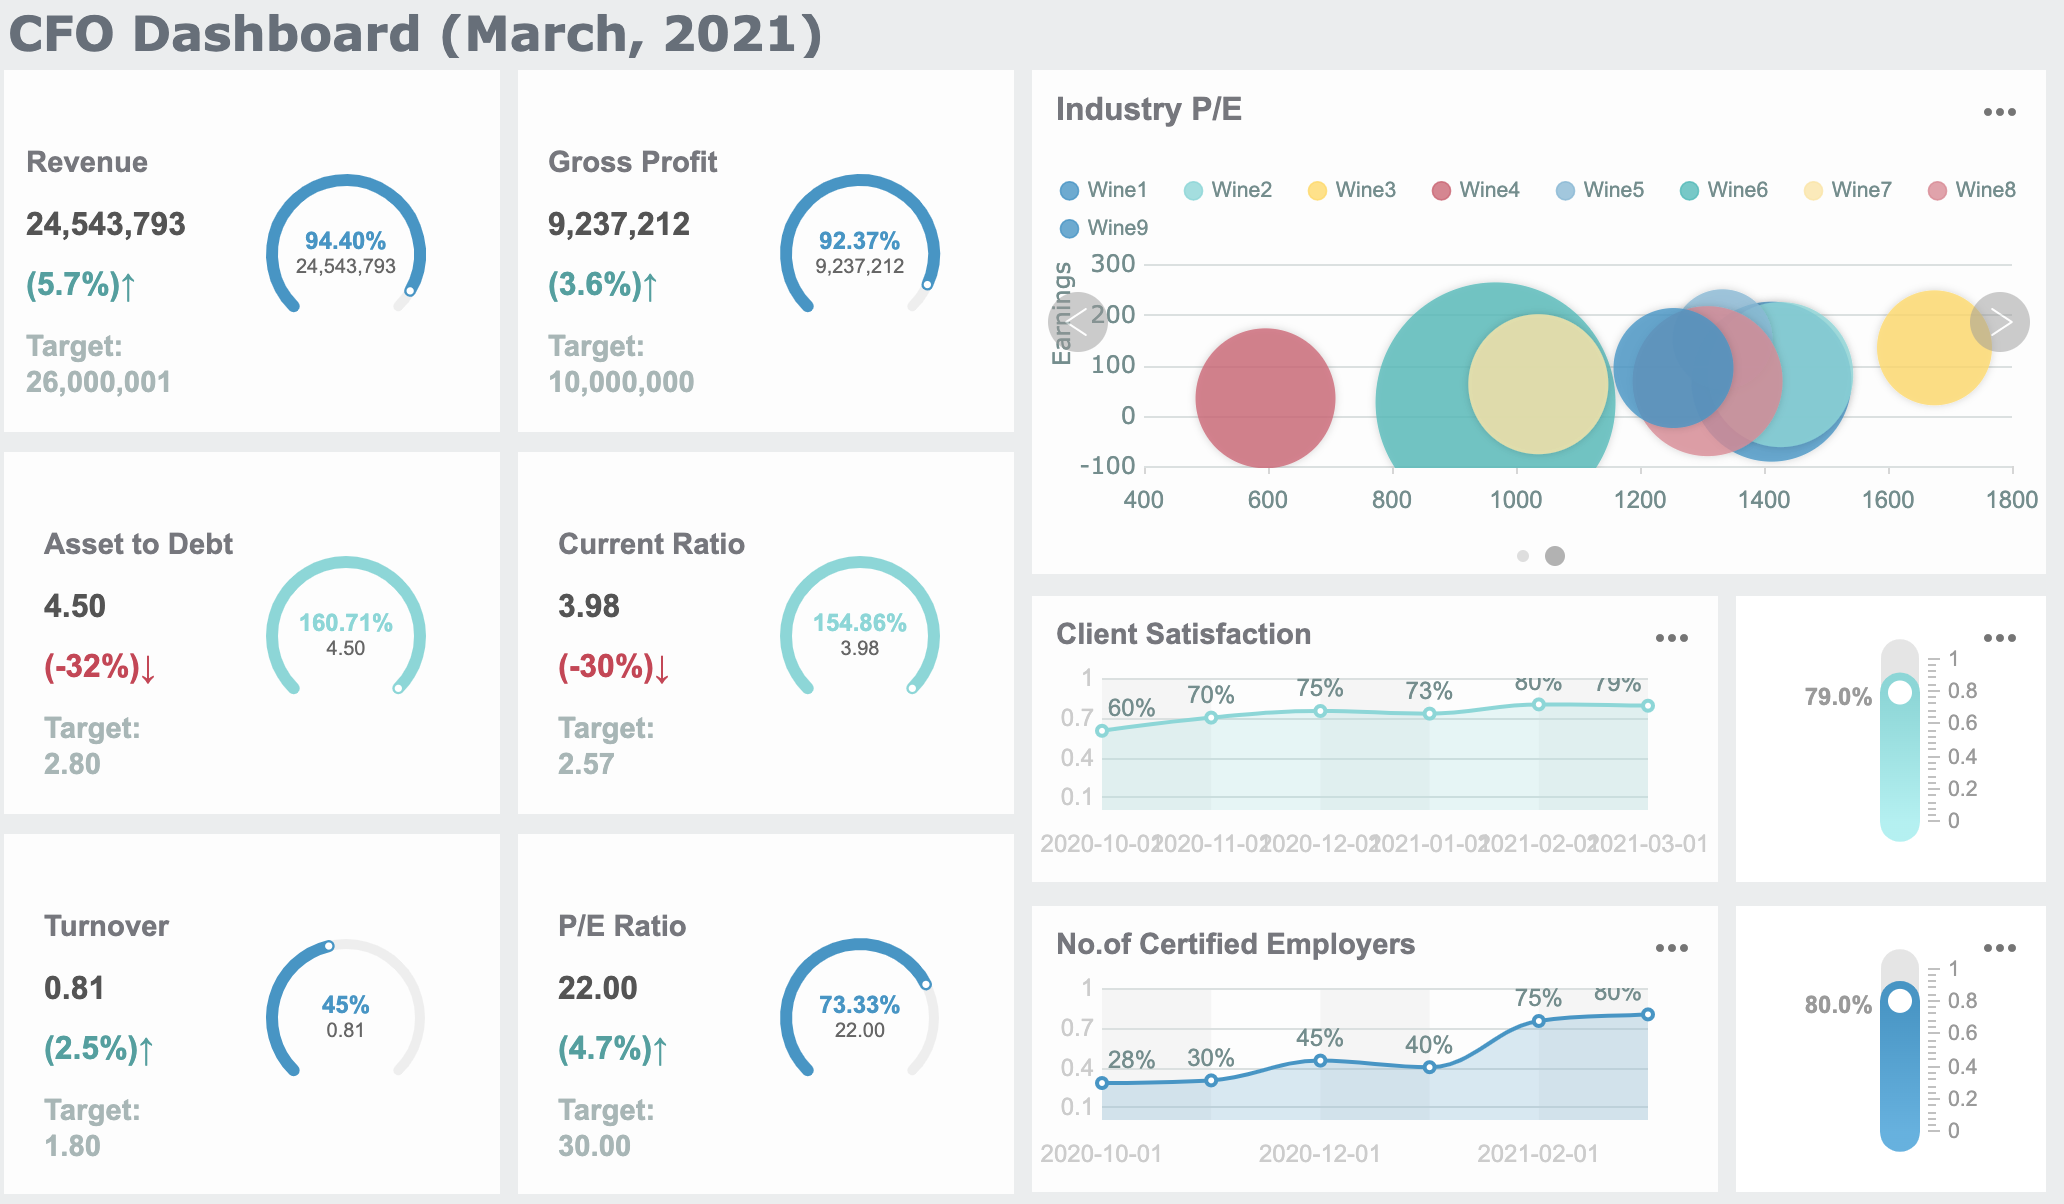Select the second pagination dot under Industry P/E

coord(1555,555)
